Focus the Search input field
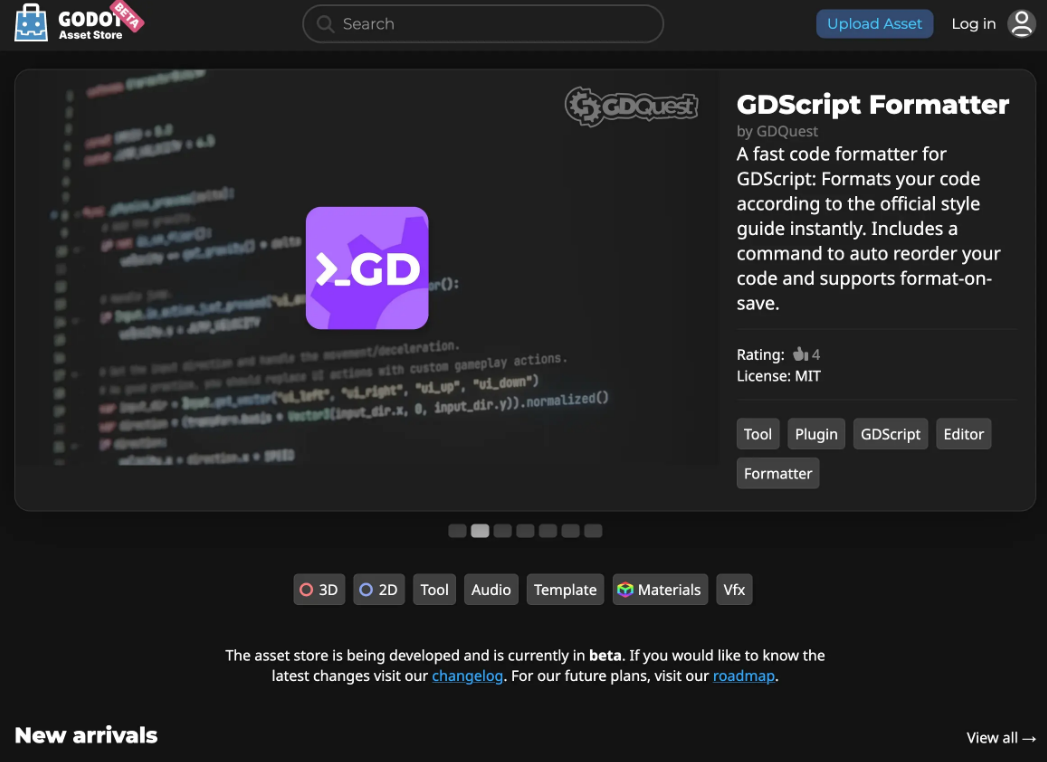 coord(483,24)
